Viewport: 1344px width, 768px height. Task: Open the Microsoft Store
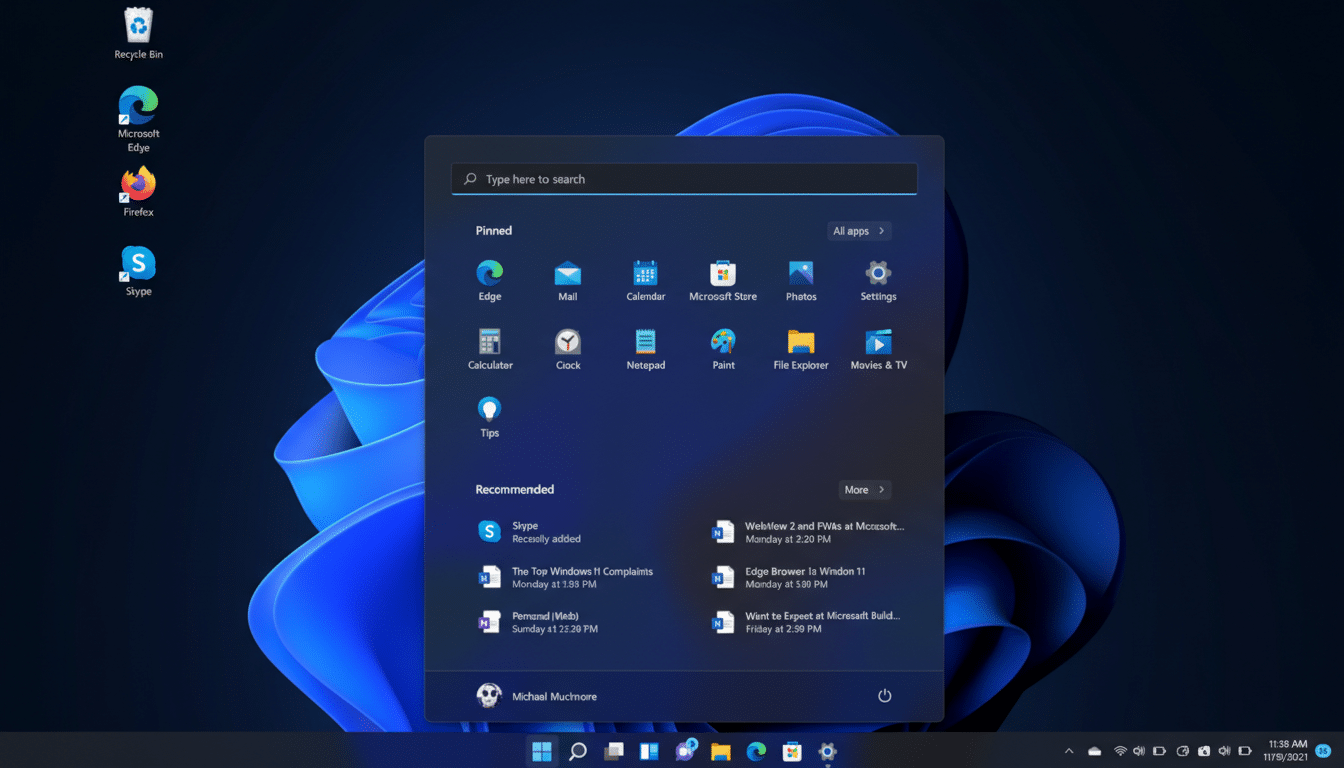coord(722,279)
